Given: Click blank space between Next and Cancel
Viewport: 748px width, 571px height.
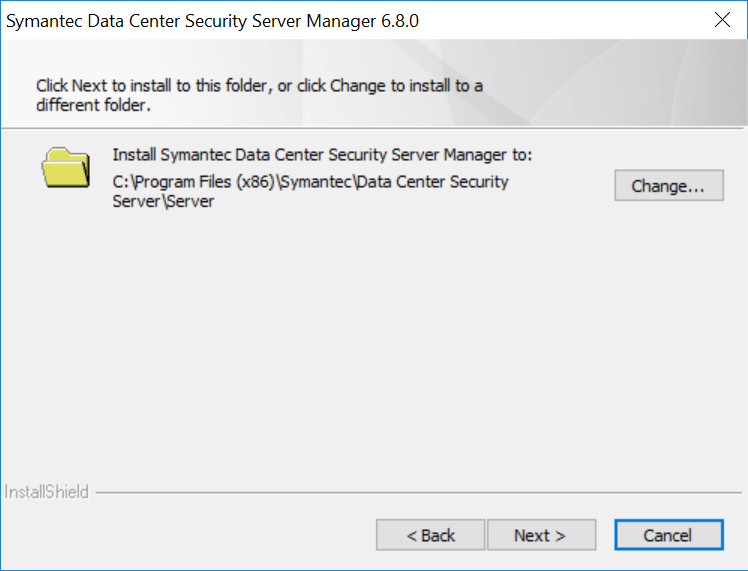Looking at the screenshot, I should 606,535.
